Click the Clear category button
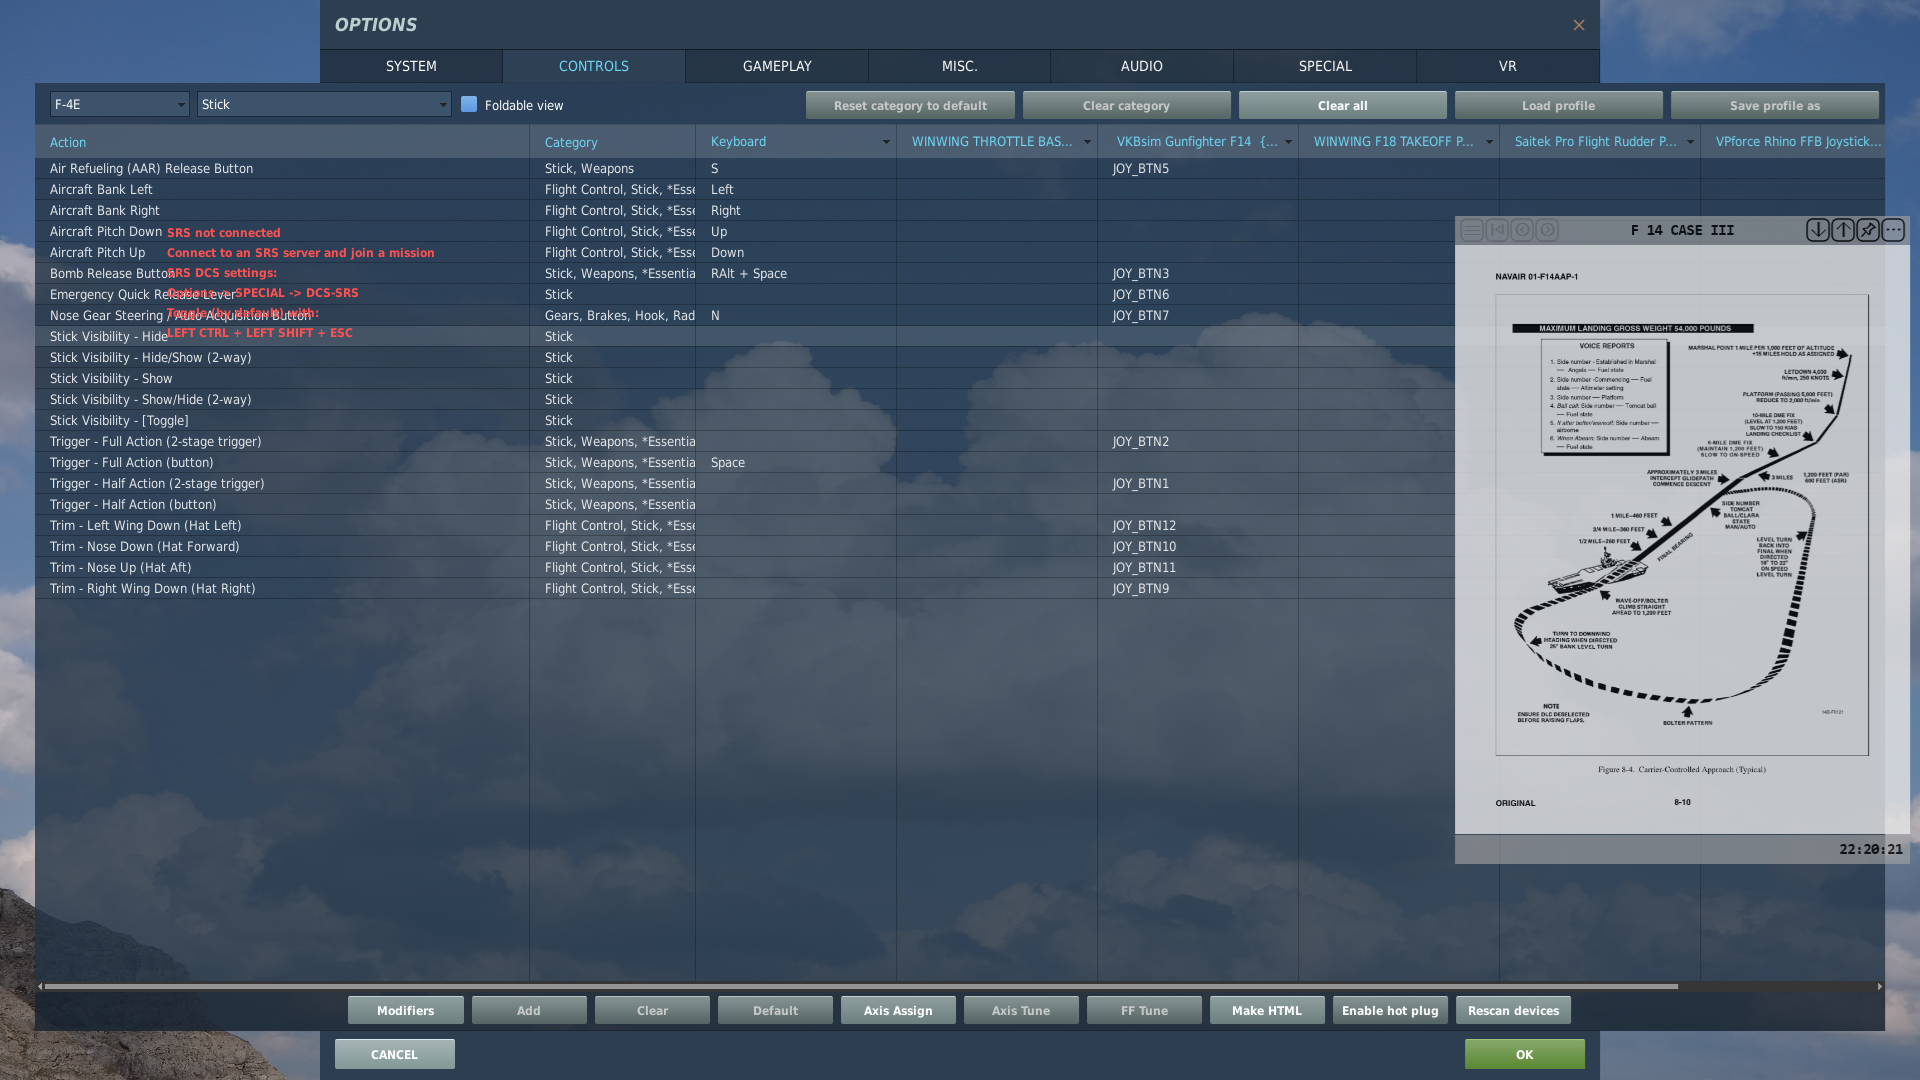Viewport: 1920px width, 1080px height. point(1126,105)
